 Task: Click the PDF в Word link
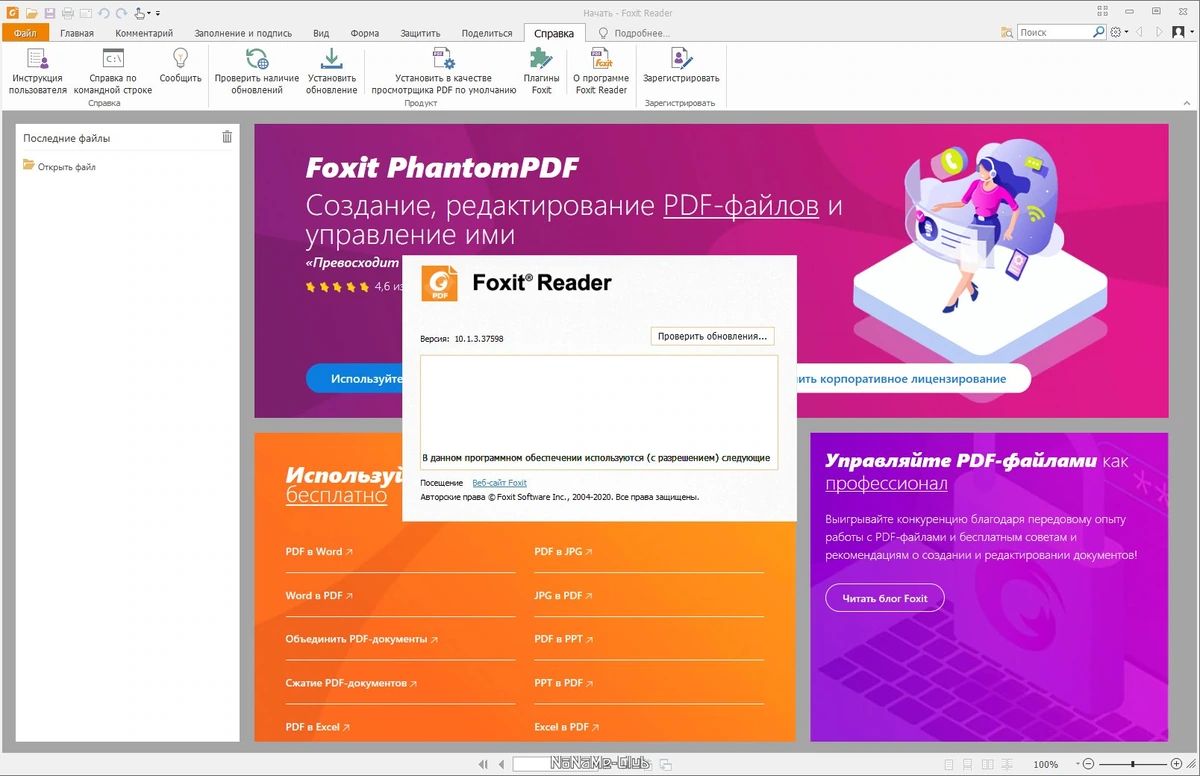(x=319, y=551)
